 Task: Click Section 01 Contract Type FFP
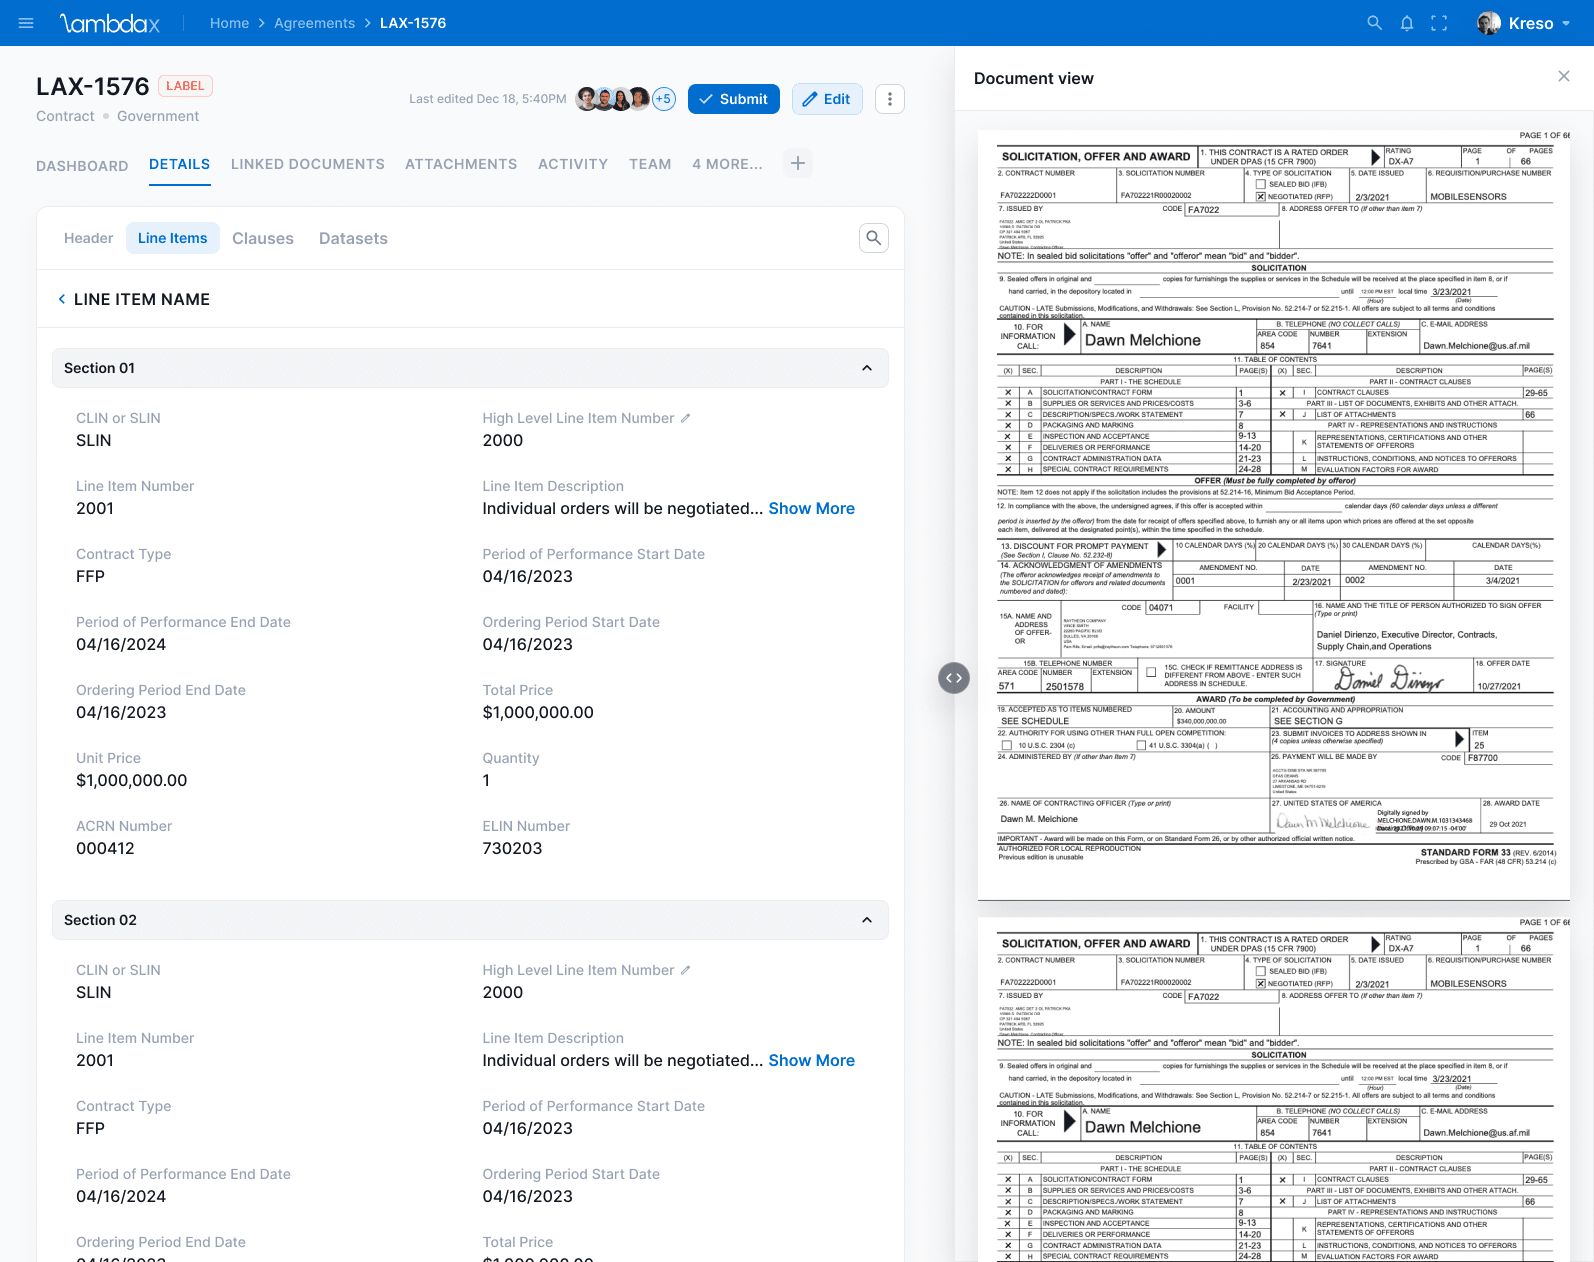[x=90, y=576]
